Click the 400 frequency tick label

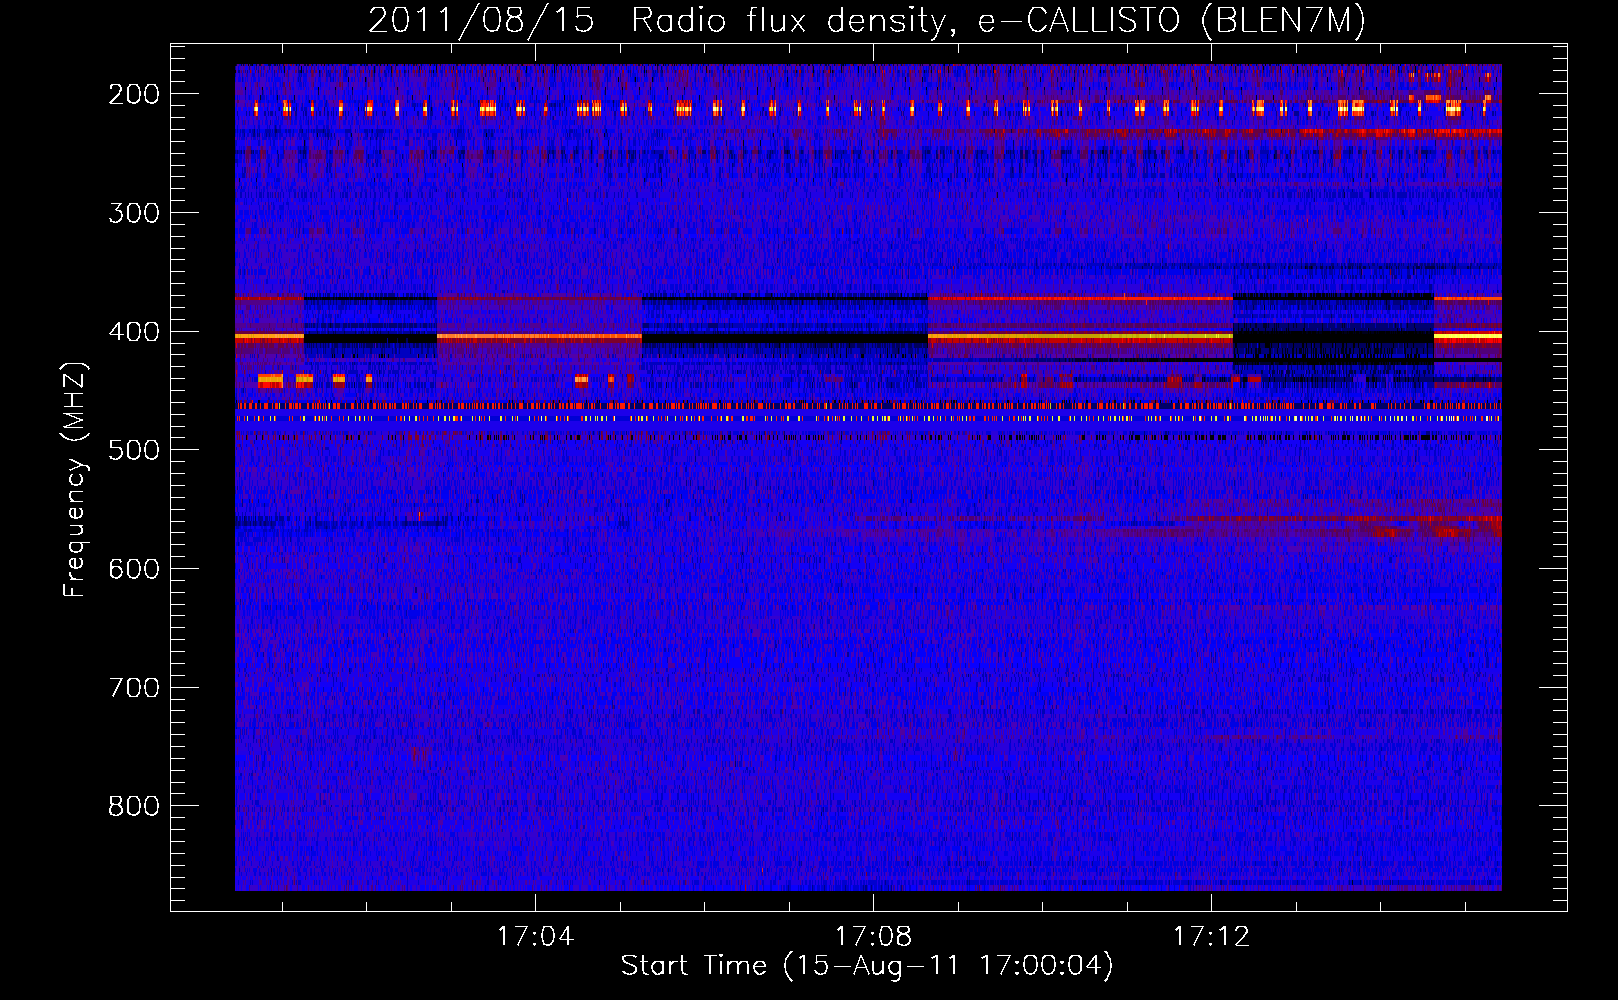click(134, 332)
